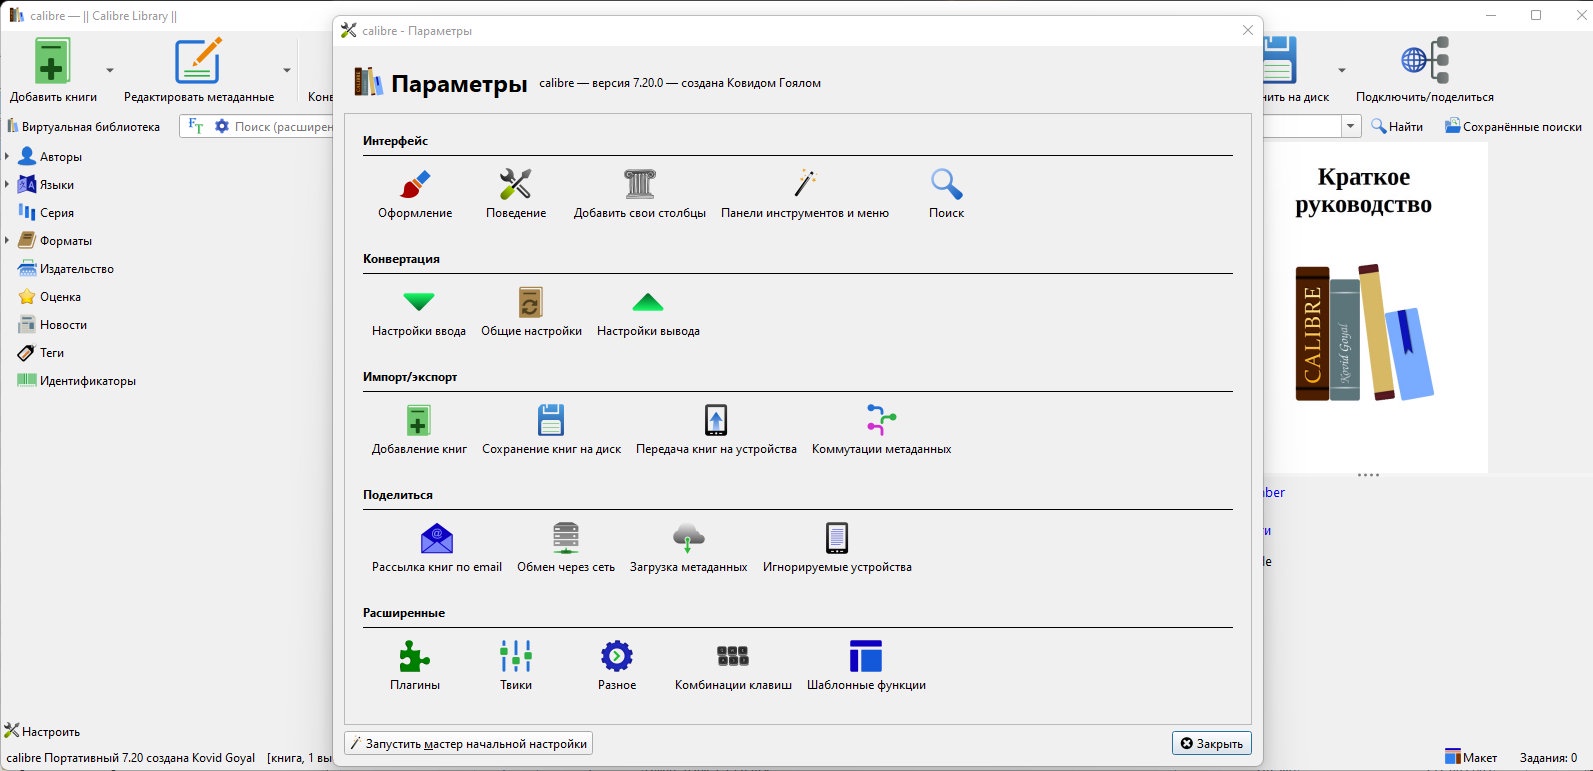Expand the Авторы category arrow
Screen dimensions: 1593x771
7,157
